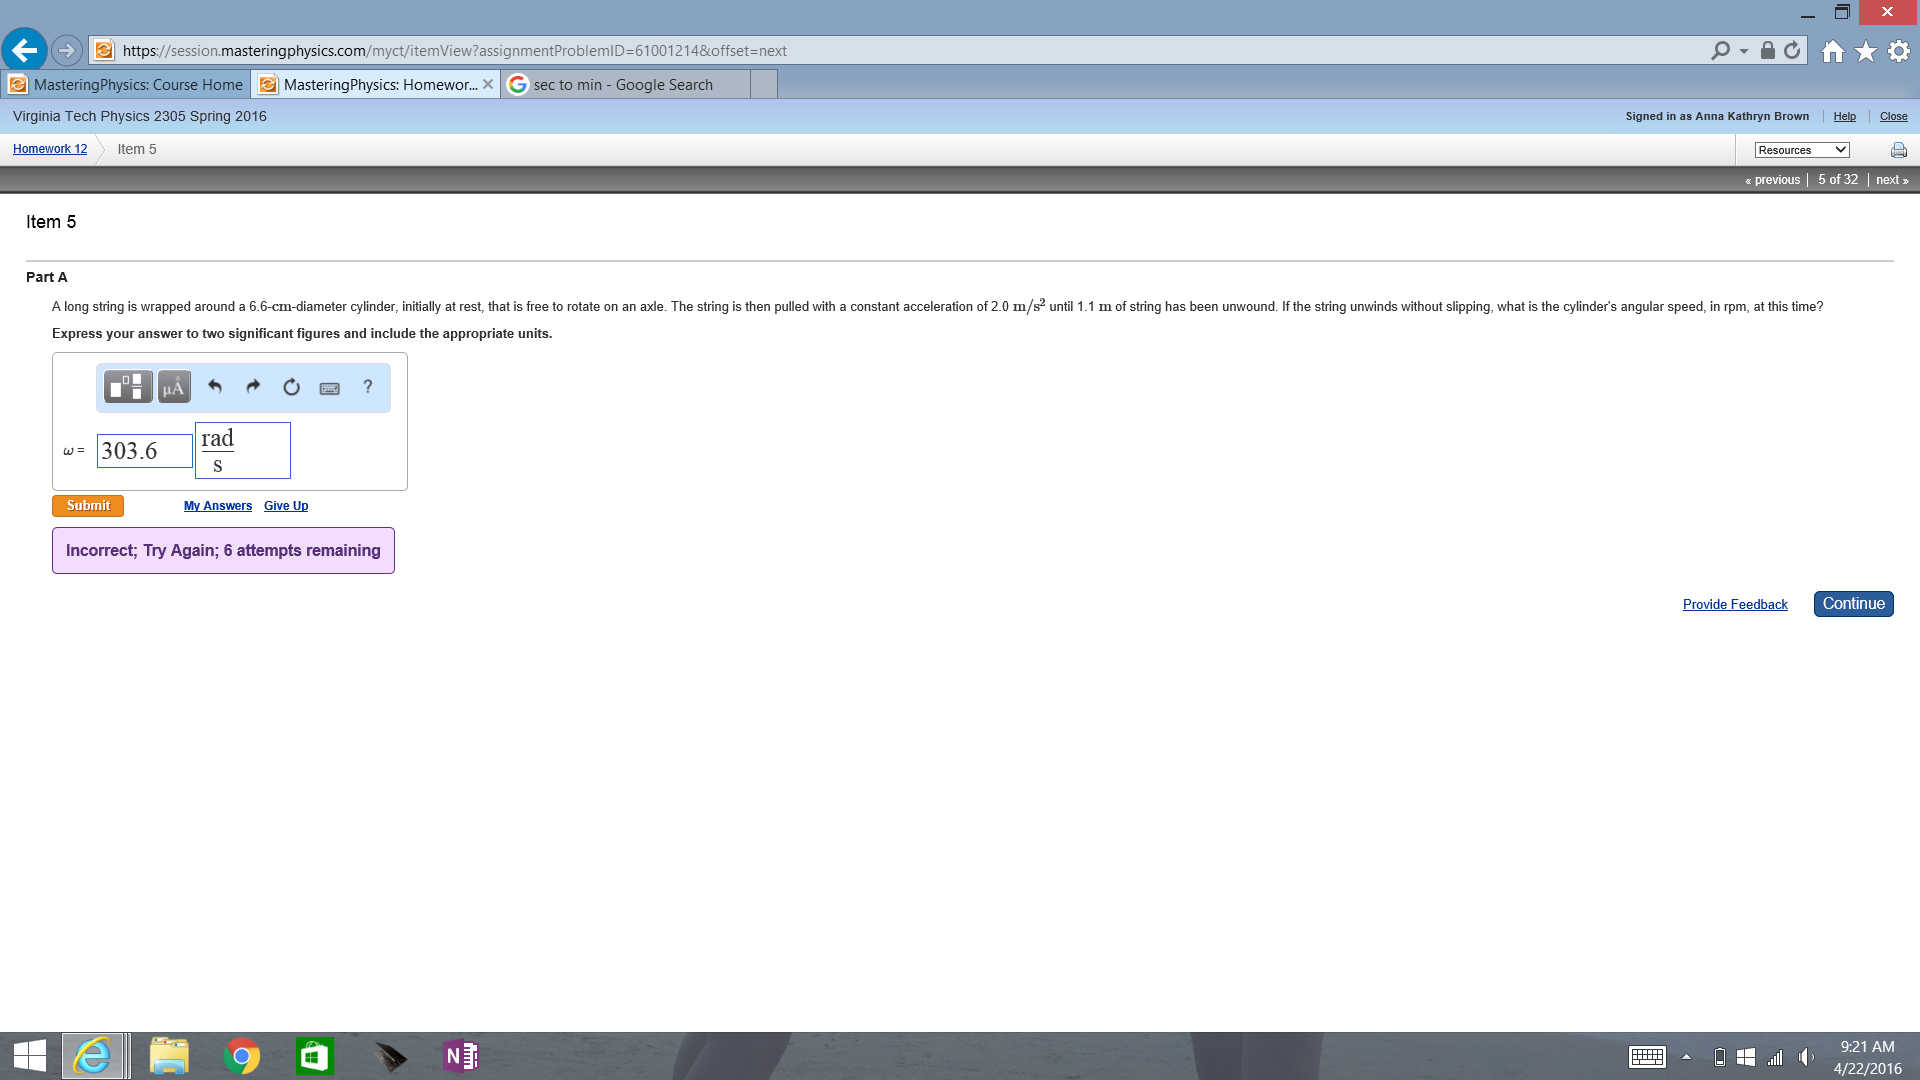Open keyboard shortcuts icon in answer toolbar
The width and height of the screenshot is (1920, 1080).
pos(329,388)
